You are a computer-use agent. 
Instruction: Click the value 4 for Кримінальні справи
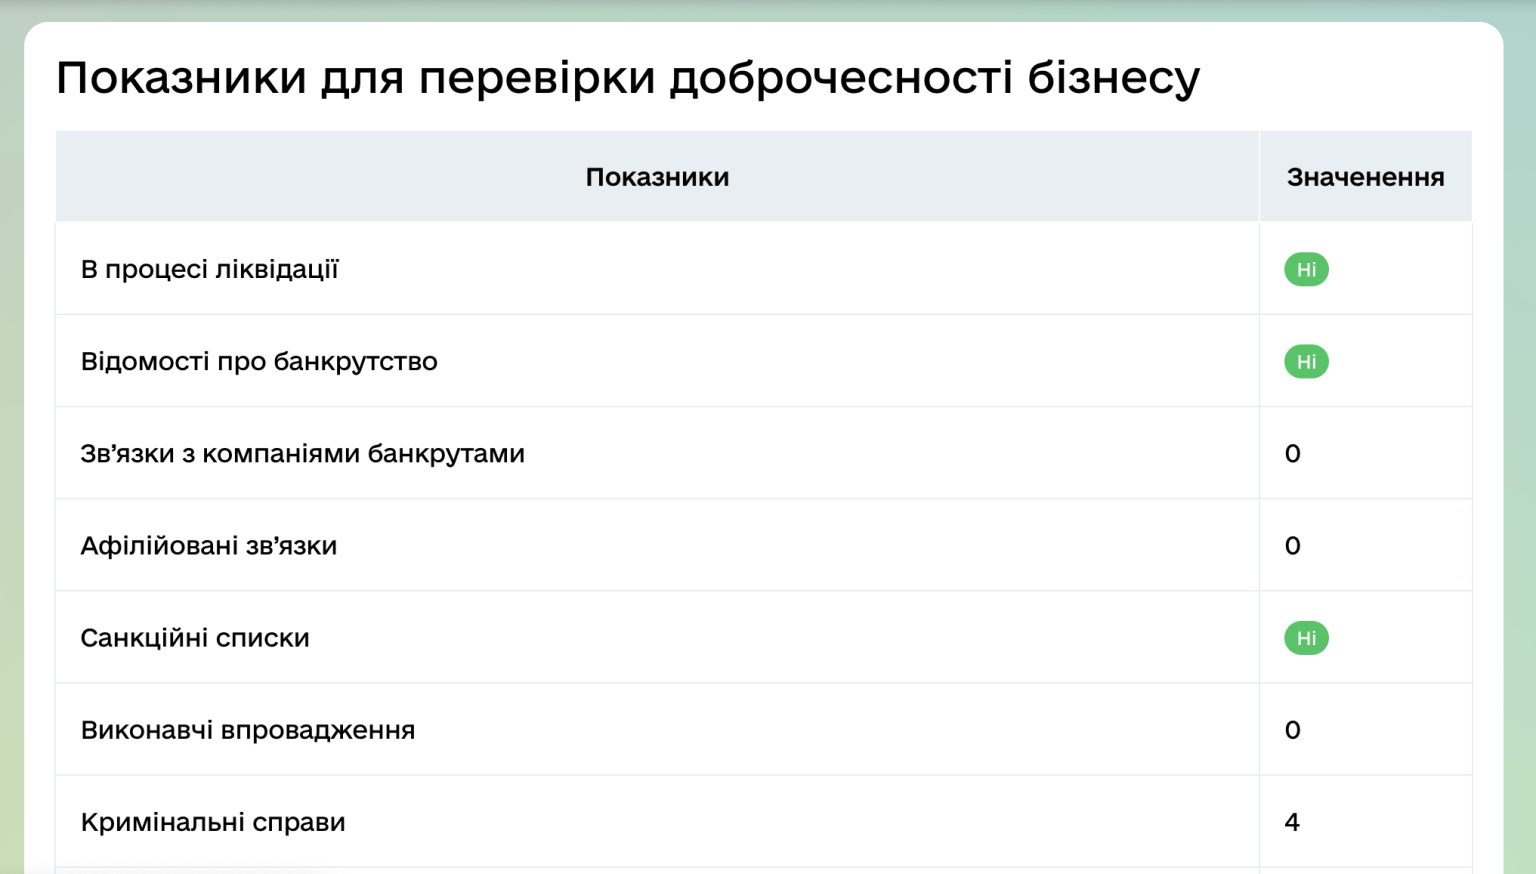click(1292, 822)
